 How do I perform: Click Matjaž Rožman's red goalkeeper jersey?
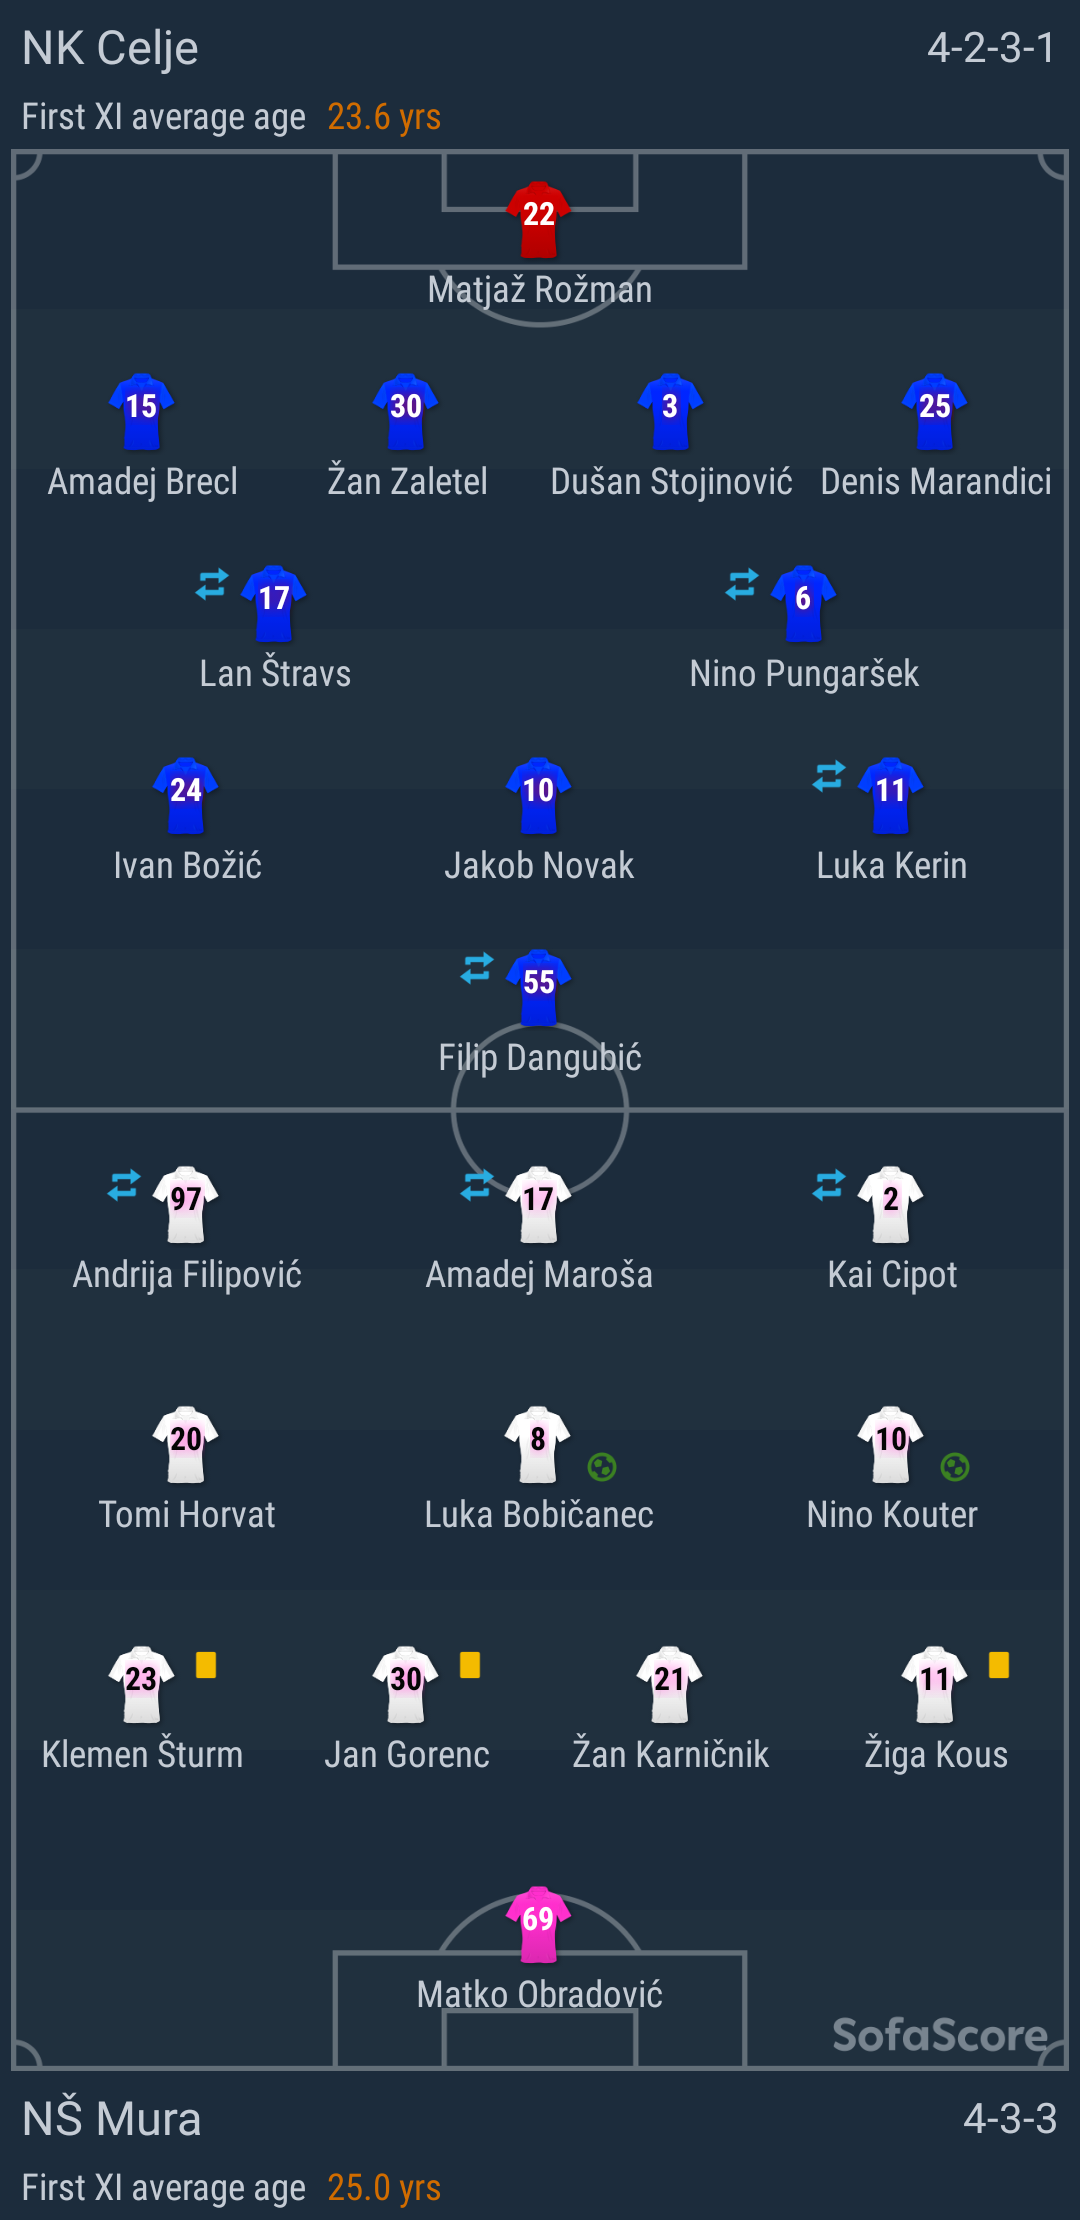coord(538,219)
